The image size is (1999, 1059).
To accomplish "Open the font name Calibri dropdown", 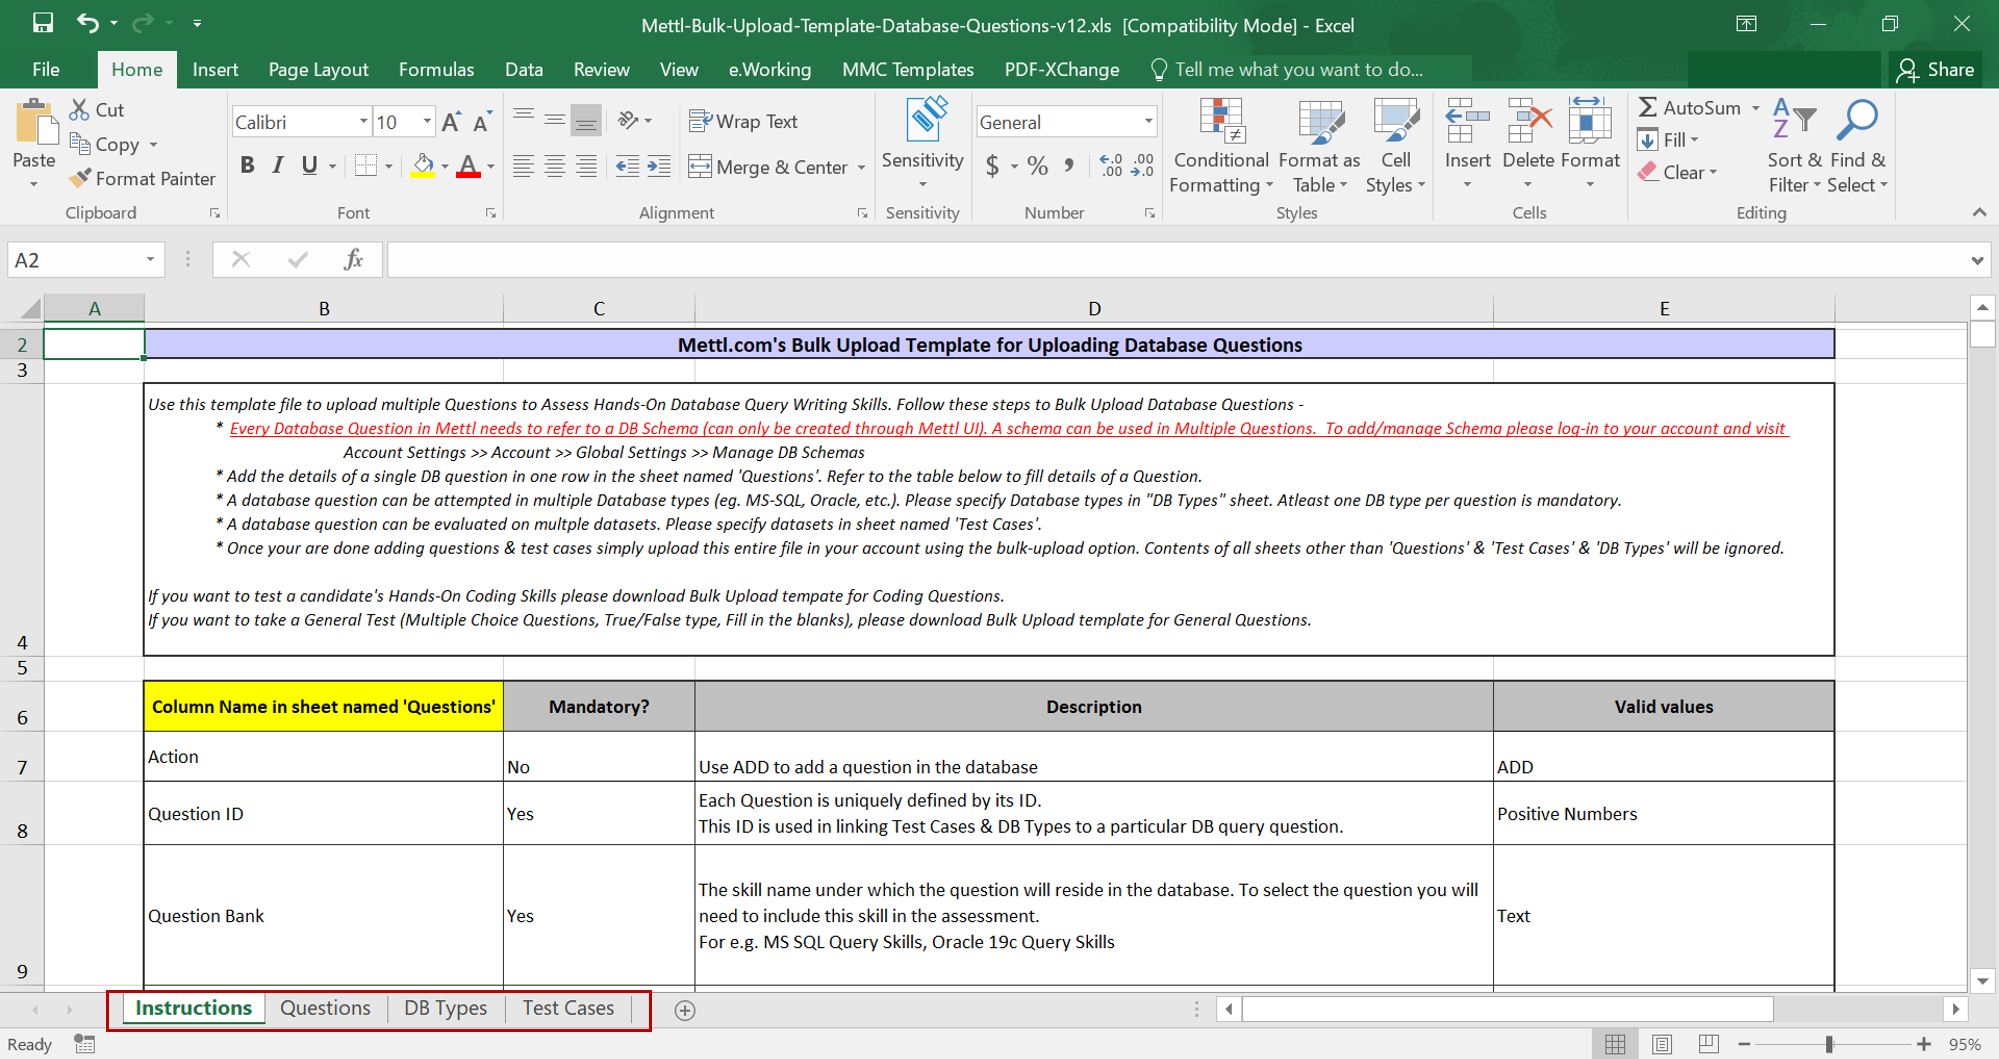I will (x=363, y=122).
